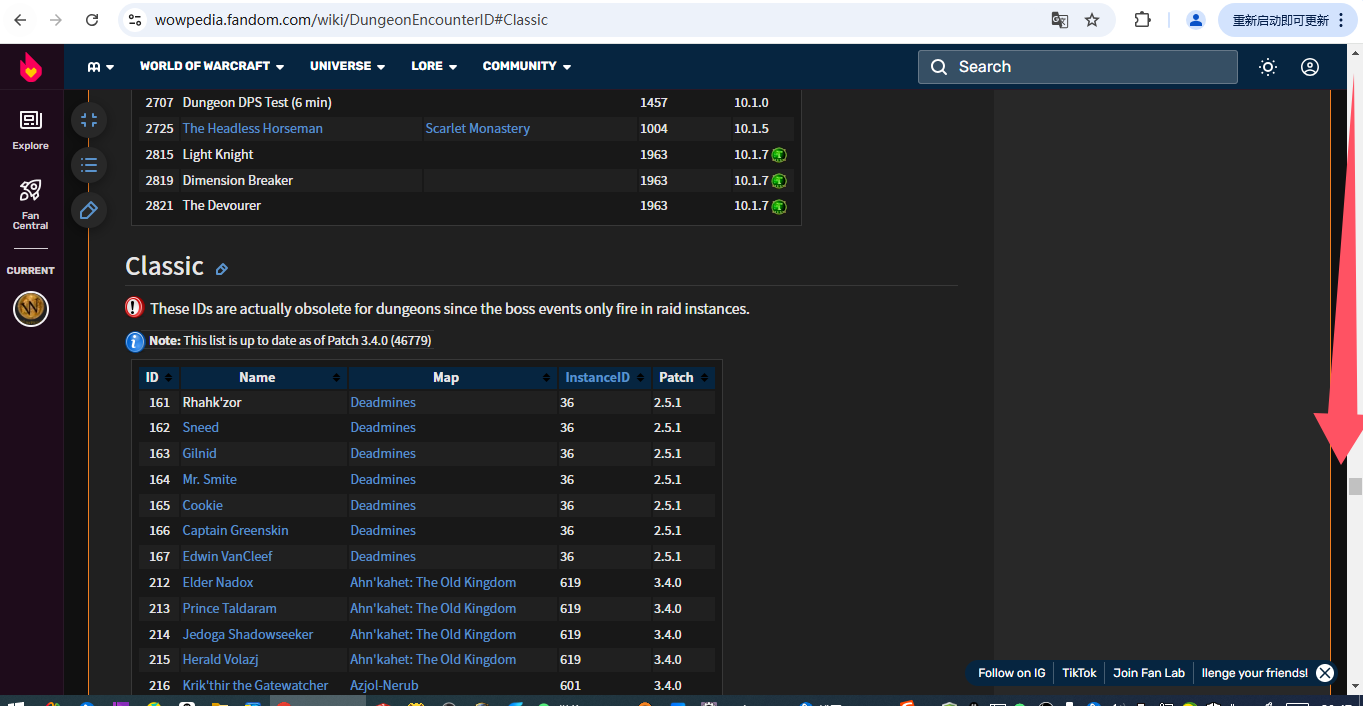Open the Edwin VanCleef link
The height and width of the screenshot is (706, 1363).
coord(227,557)
